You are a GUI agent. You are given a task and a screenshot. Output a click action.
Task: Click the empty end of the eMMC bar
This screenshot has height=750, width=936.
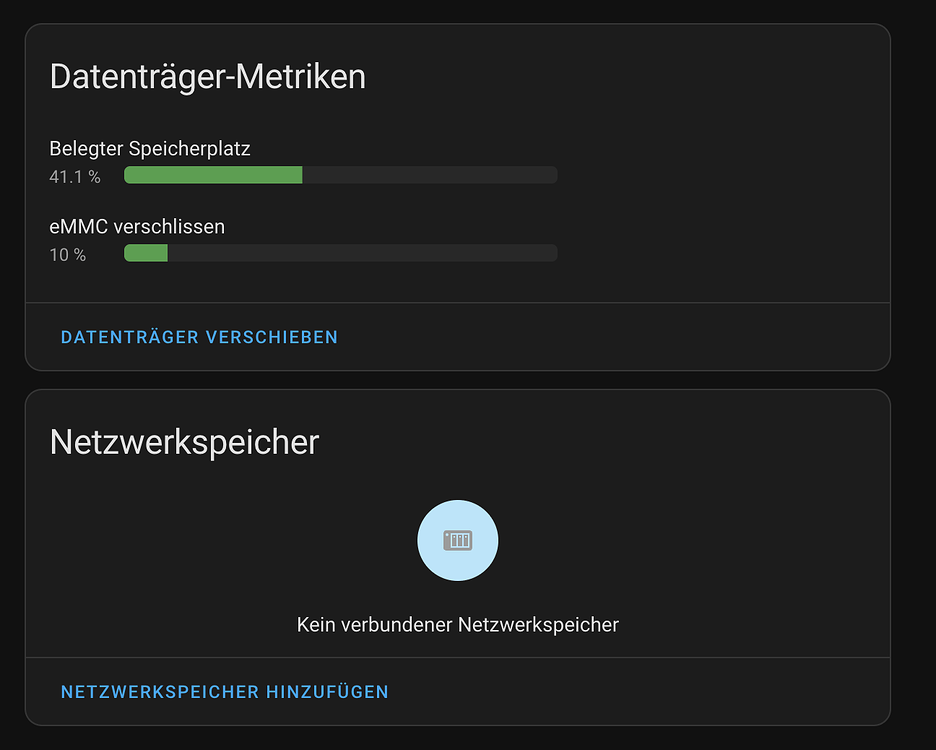(400, 252)
